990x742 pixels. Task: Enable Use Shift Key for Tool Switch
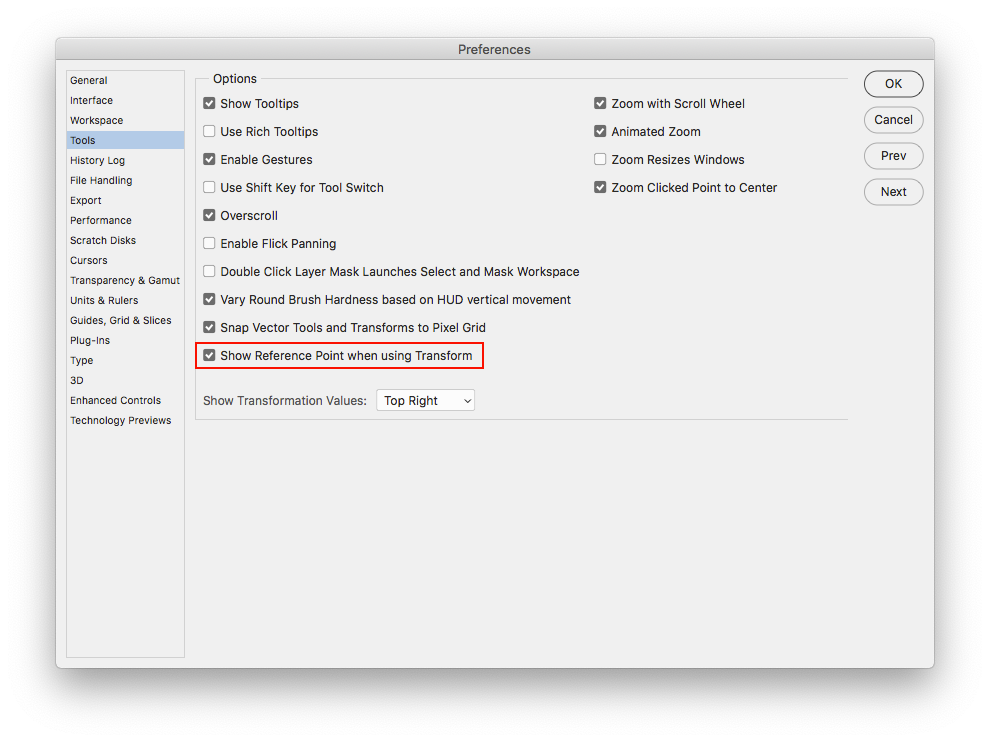pos(210,188)
